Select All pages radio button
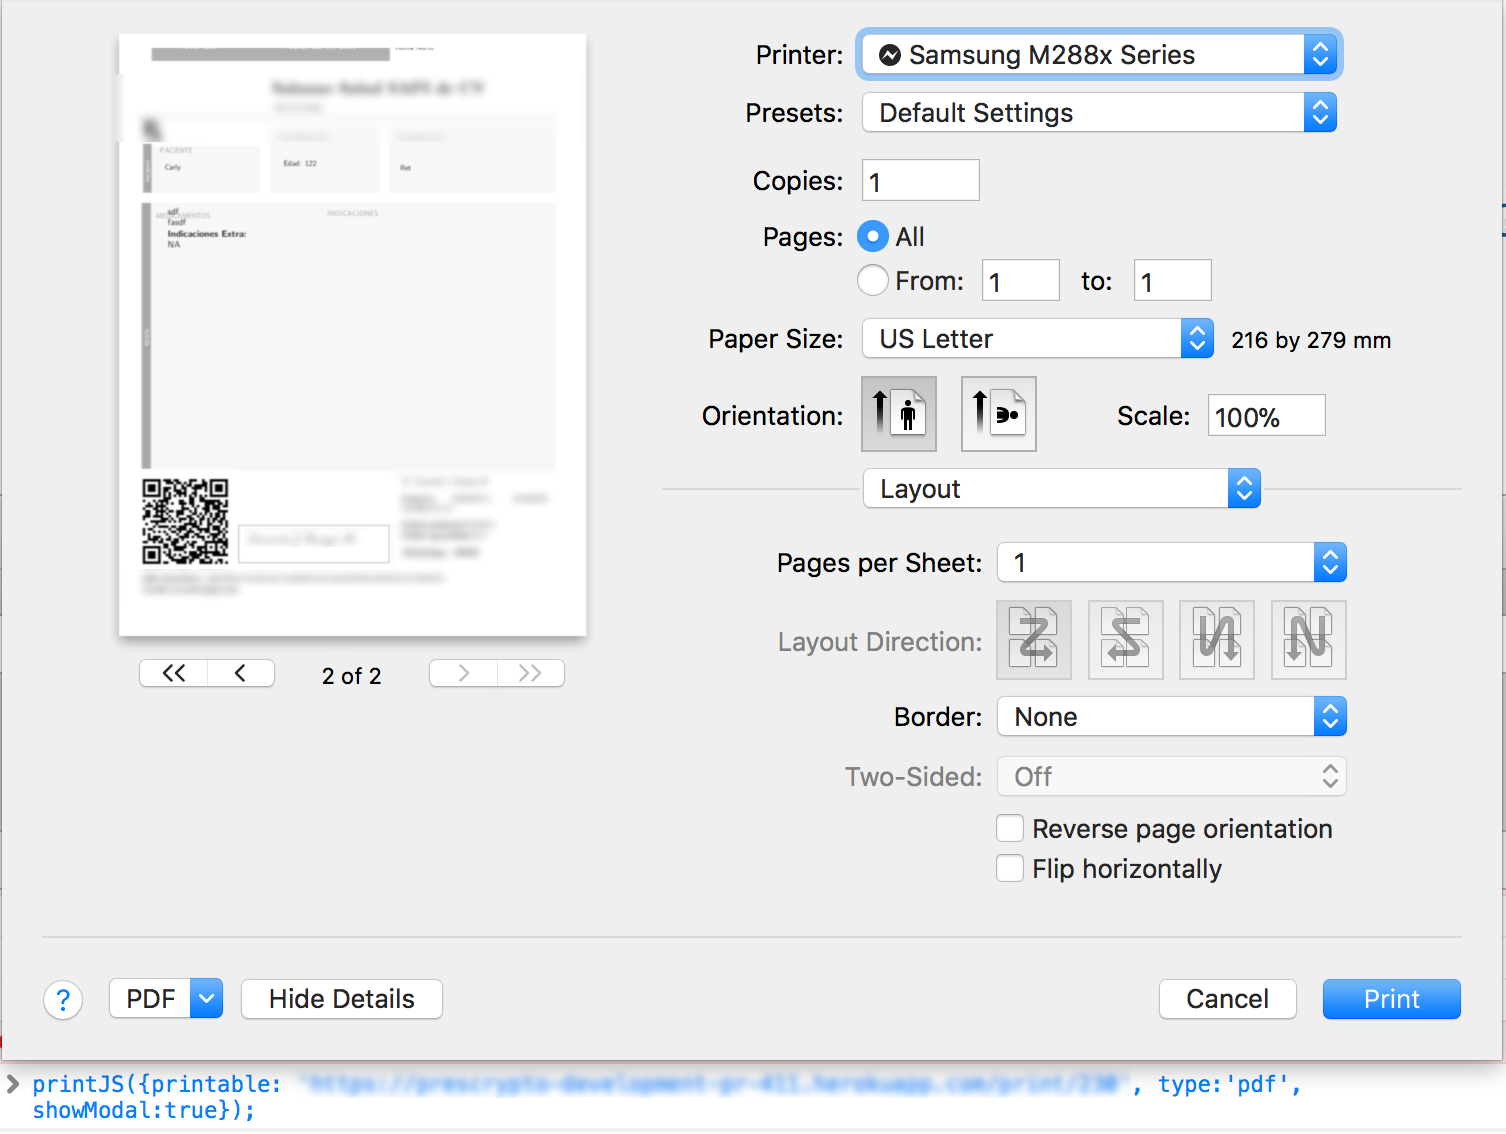 click(873, 237)
